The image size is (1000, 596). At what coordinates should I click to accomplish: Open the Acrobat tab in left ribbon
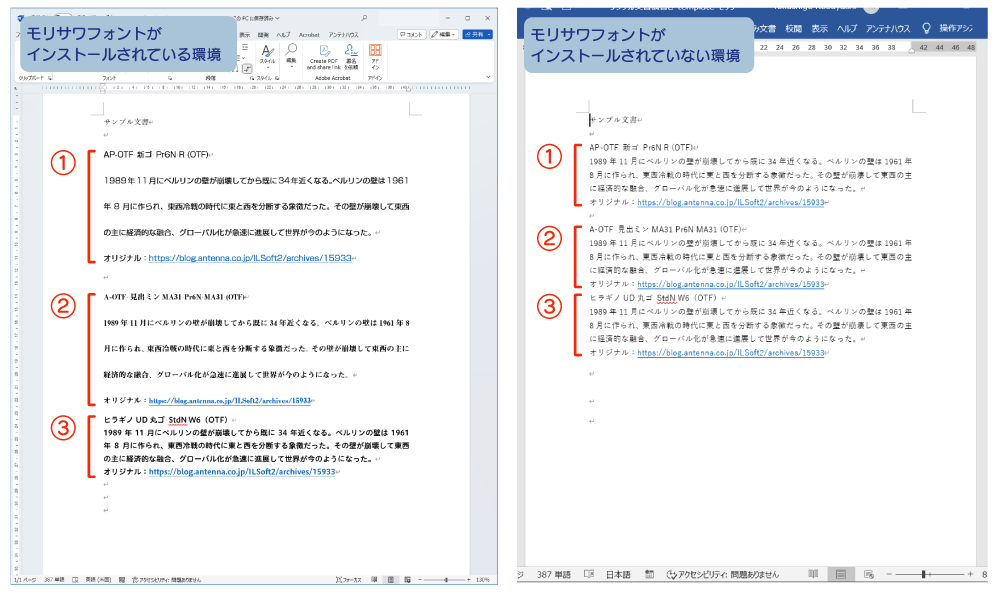pyautogui.click(x=308, y=34)
